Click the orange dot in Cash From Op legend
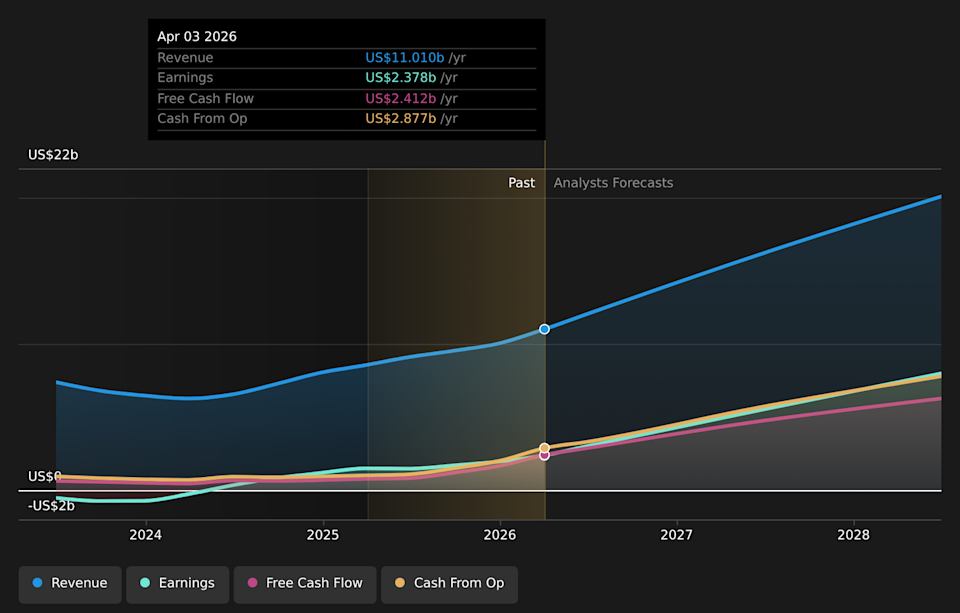The image size is (960, 613). tap(400, 583)
